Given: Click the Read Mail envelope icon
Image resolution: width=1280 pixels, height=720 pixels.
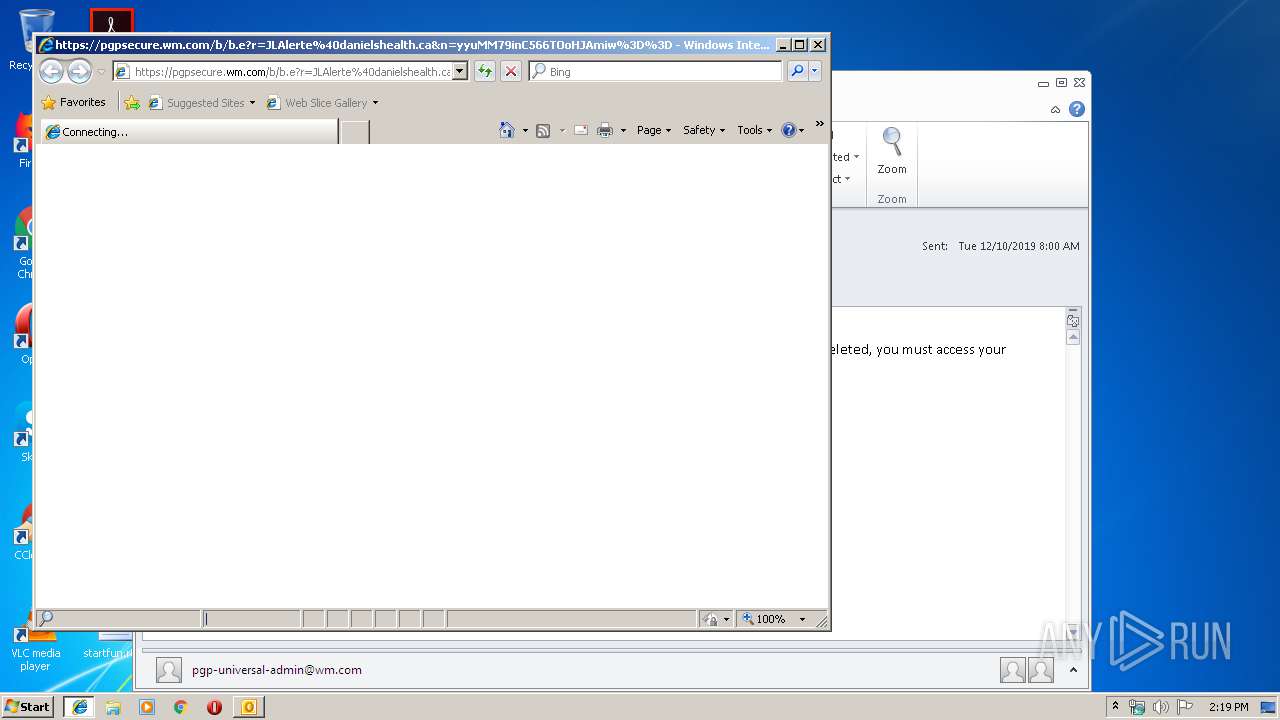Looking at the screenshot, I should click(581, 130).
